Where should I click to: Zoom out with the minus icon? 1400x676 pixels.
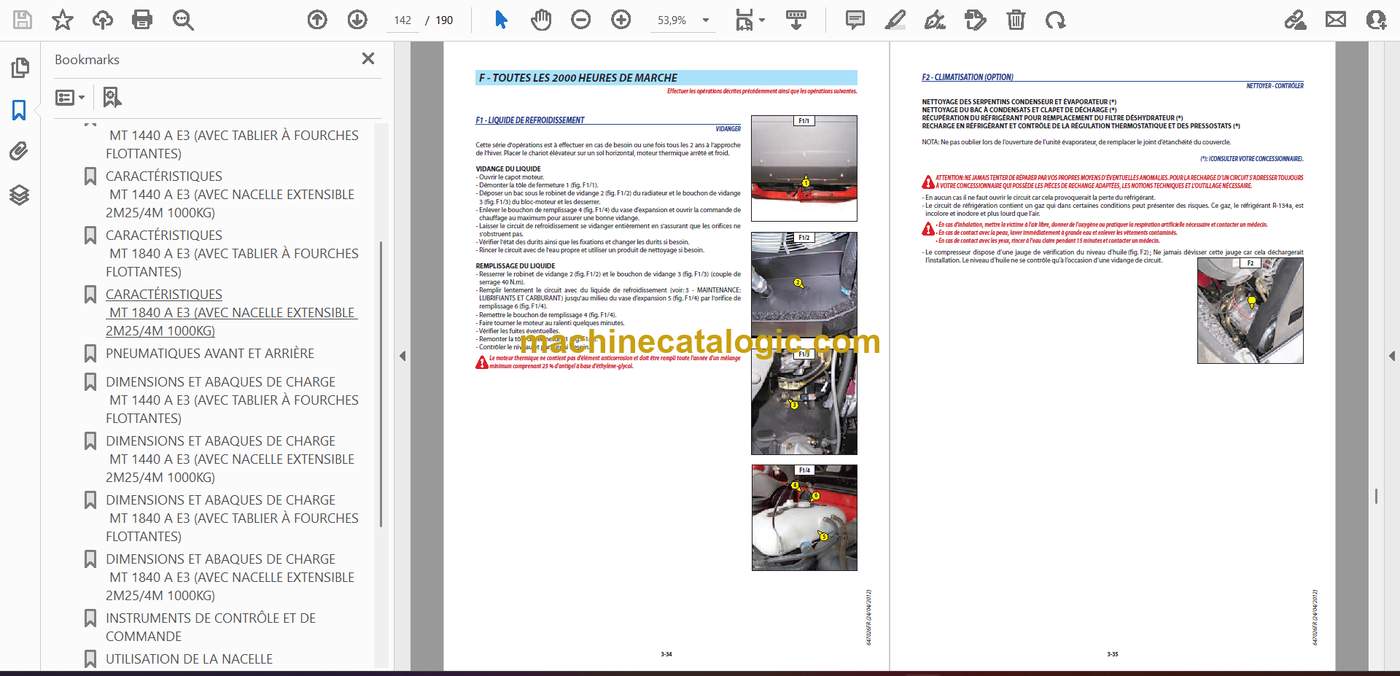(581, 19)
